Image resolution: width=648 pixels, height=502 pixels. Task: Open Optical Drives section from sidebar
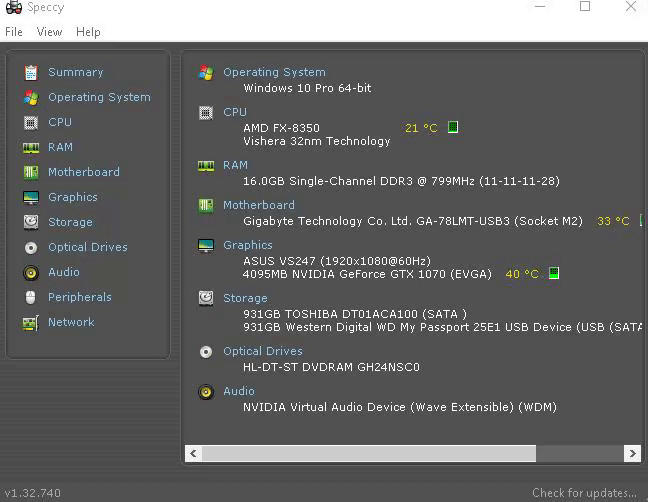point(88,247)
